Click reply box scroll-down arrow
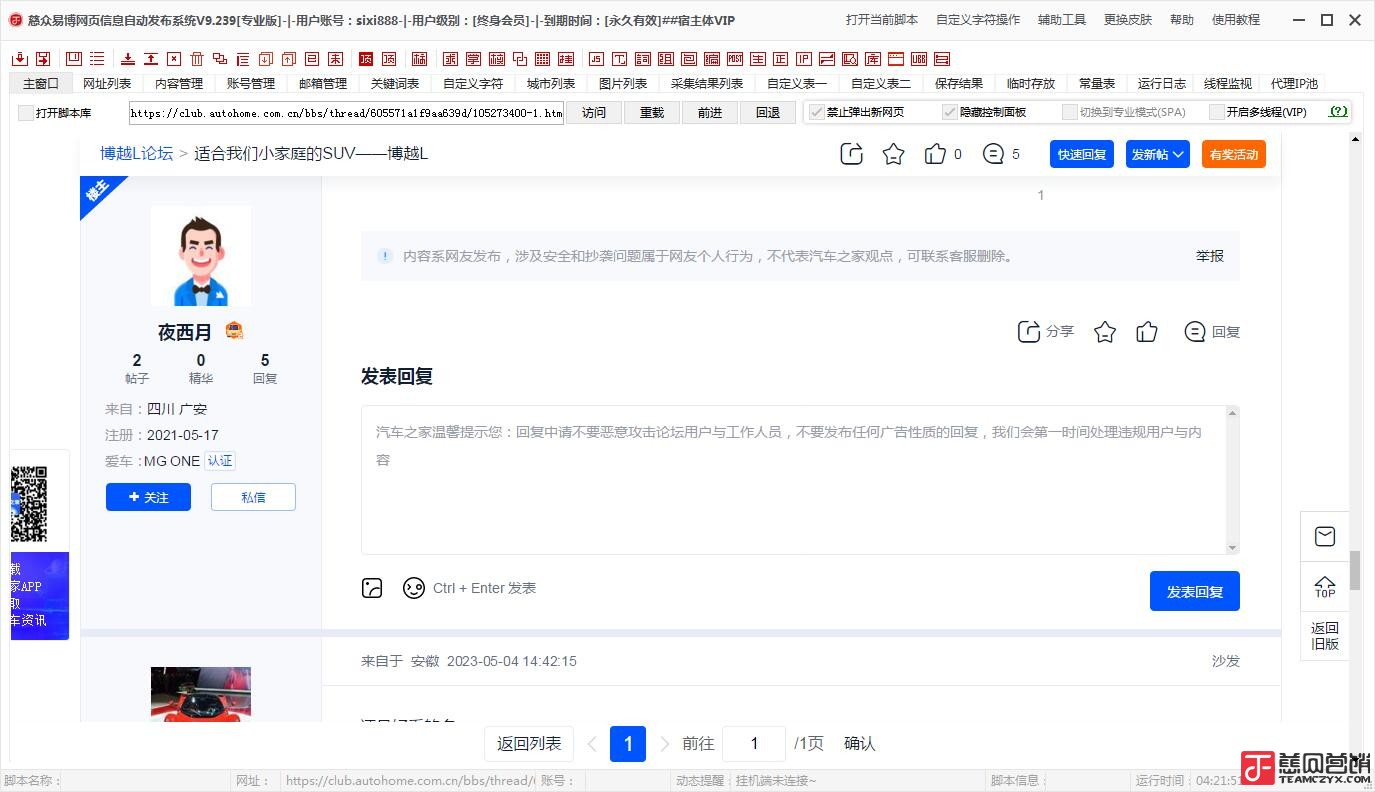 click(1232, 547)
